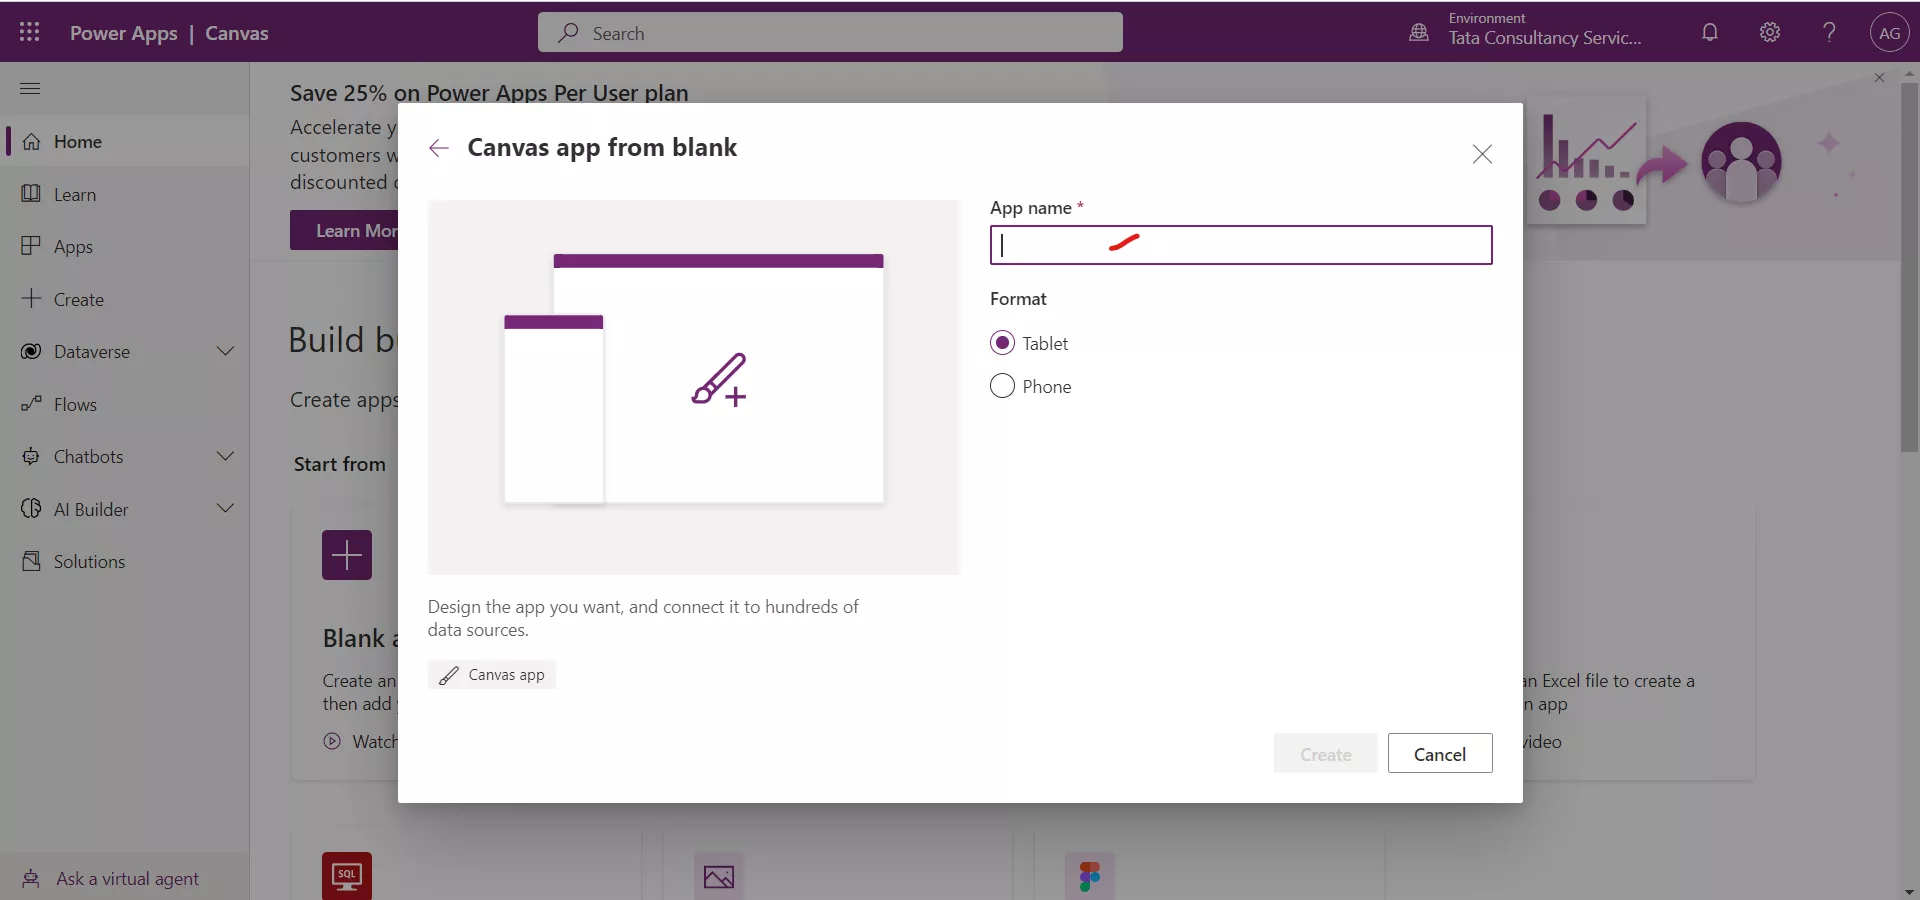
Task: Open the settings gear
Action: pos(1770,32)
